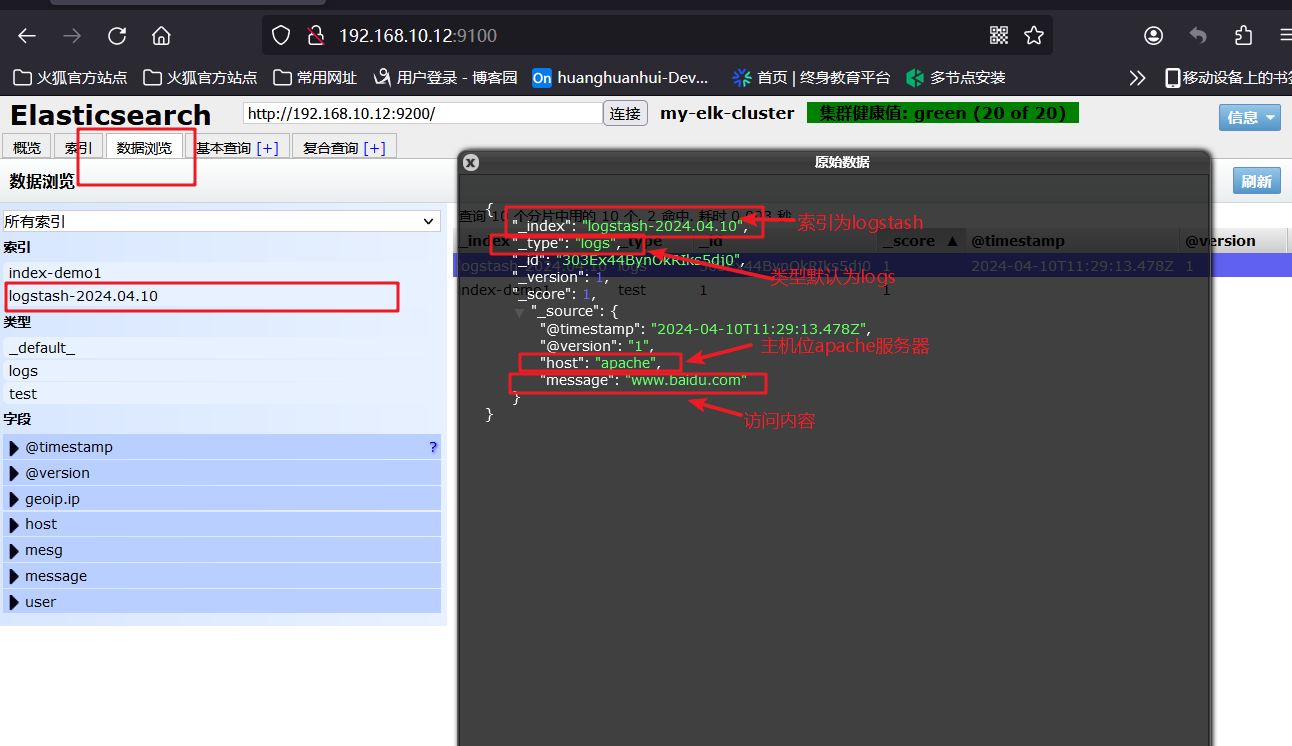Image resolution: width=1292 pixels, height=746 pixels.
Task: Click the "www.baidu.com" message value
Action: (x=686, y=380)
